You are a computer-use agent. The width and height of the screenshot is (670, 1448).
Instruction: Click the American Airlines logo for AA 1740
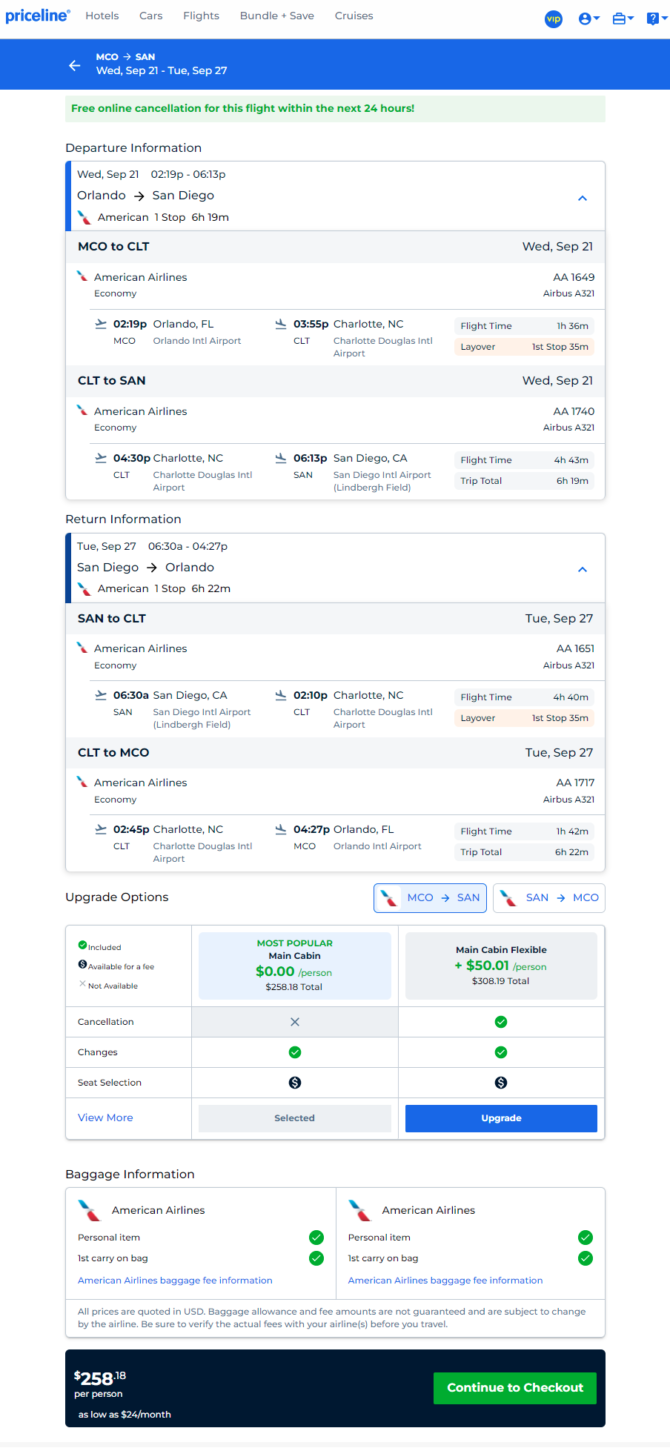click(82, 411)
